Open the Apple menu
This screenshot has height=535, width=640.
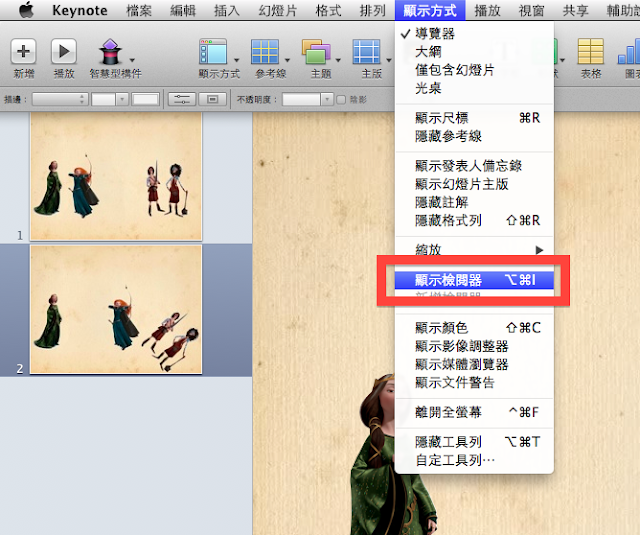pyautogui.click(x=27, y=10)
